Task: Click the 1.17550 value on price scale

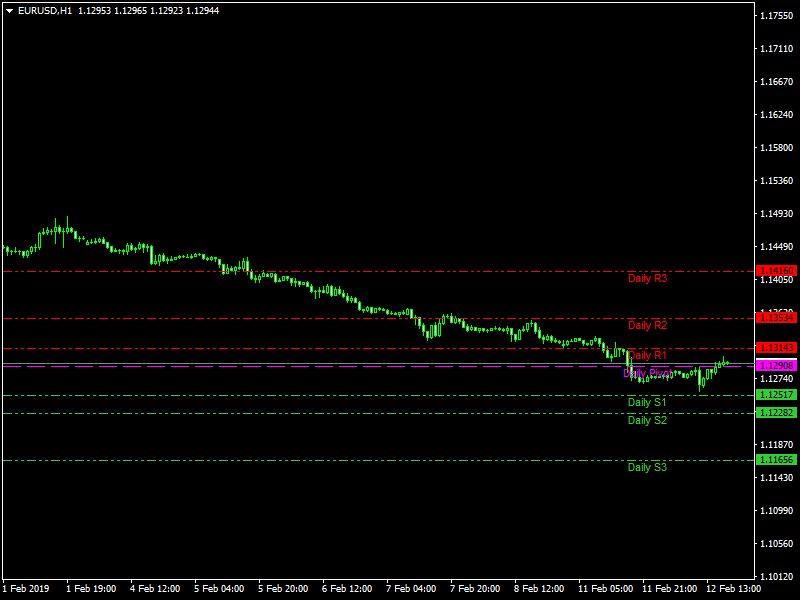Action: tap(777, 16)
